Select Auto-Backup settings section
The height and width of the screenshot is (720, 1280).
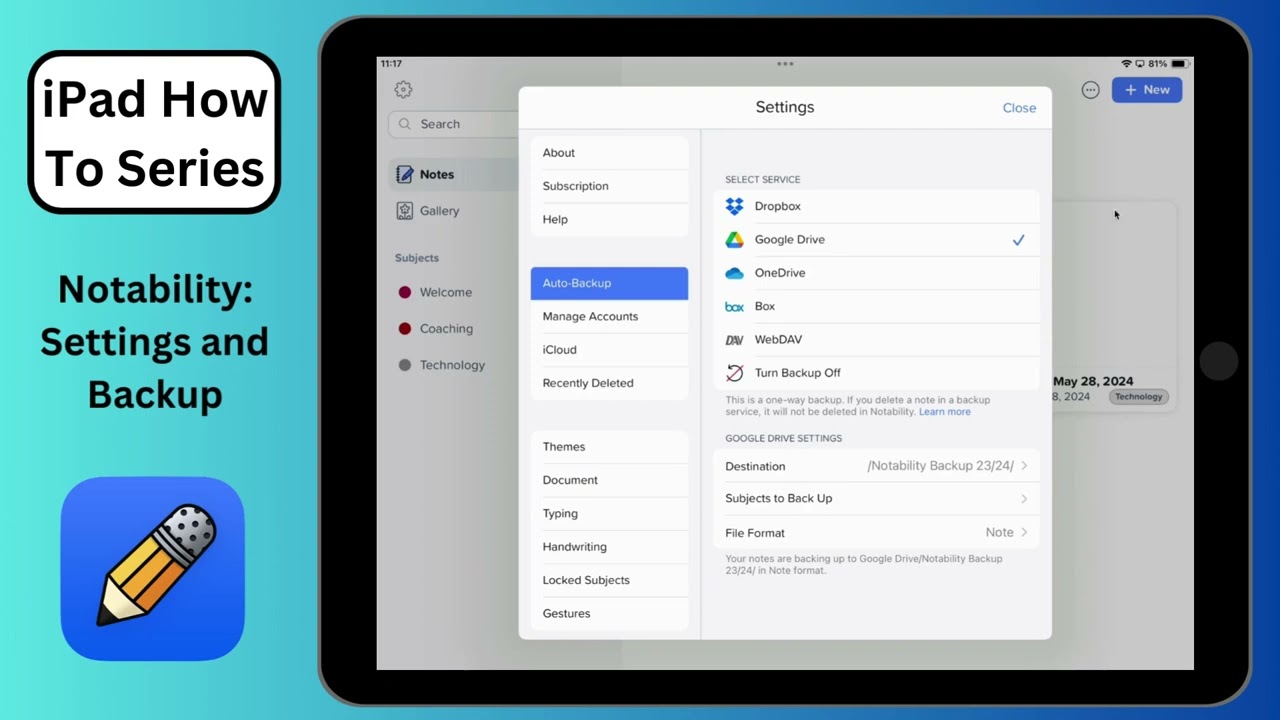pos(609,283)
